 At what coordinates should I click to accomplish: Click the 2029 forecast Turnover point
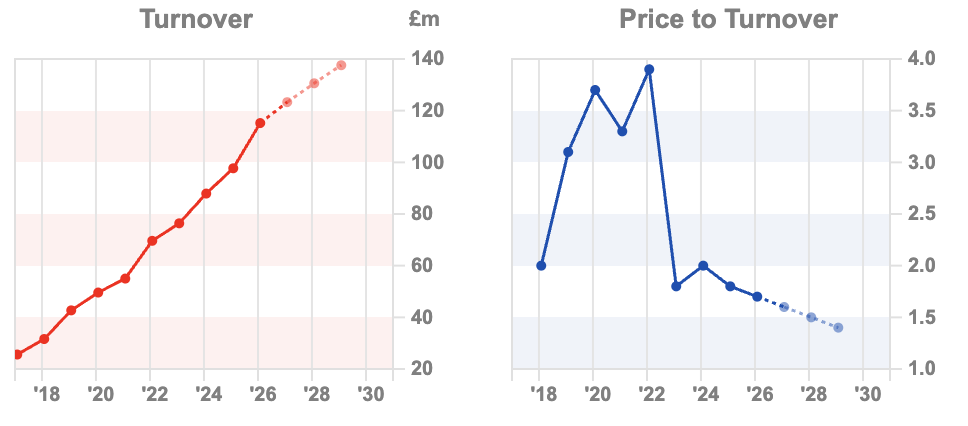click(341, 65)
